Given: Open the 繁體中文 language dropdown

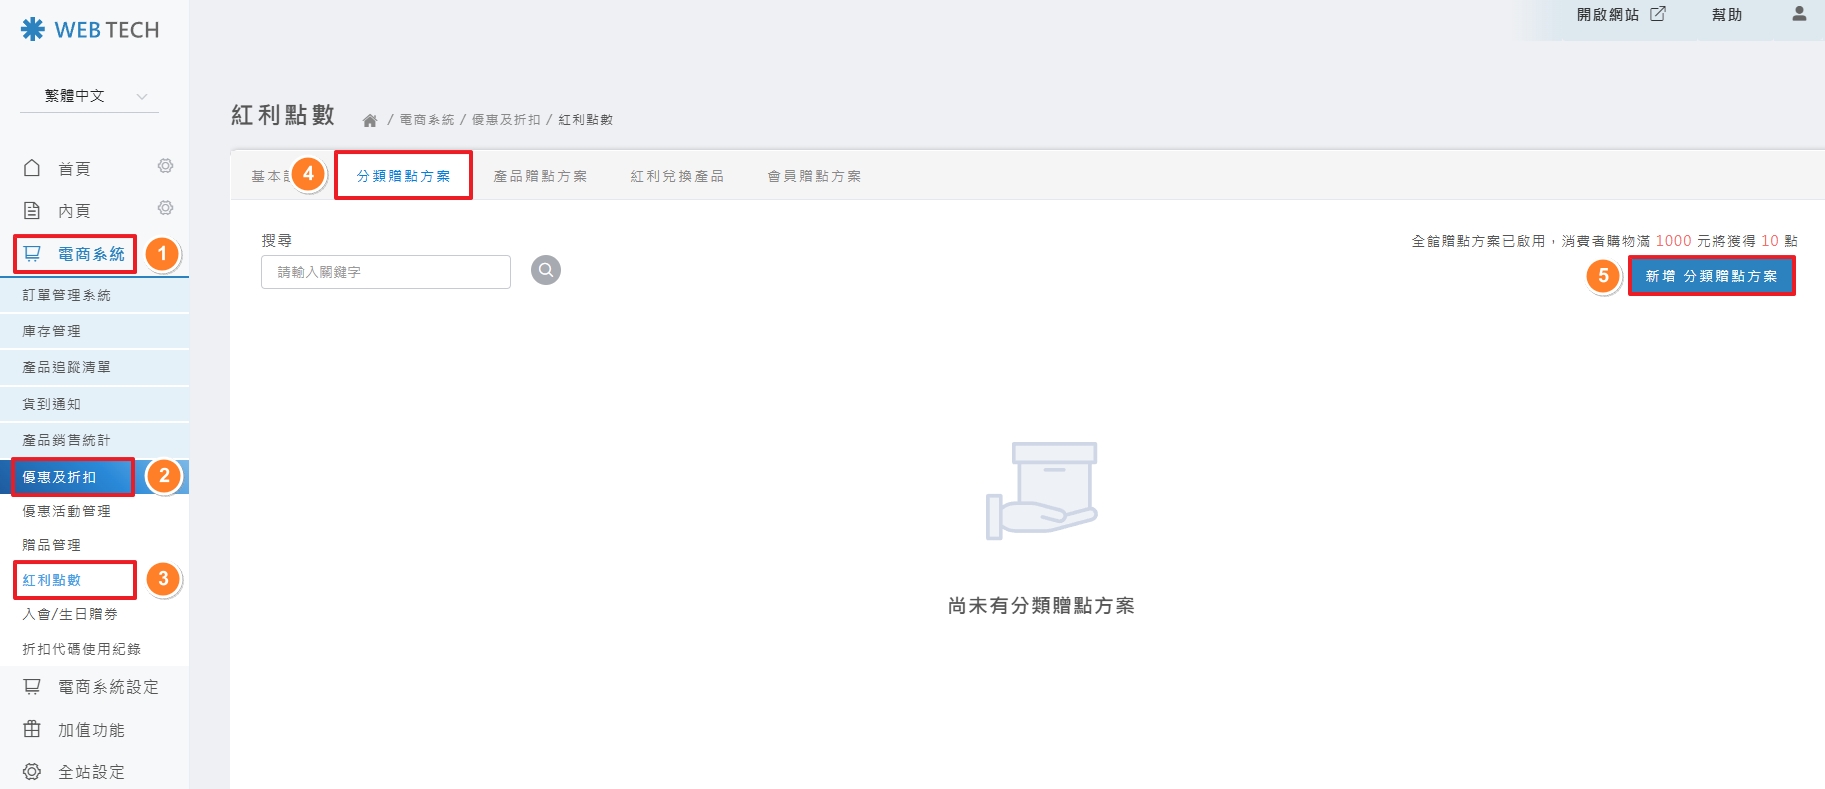Looking at the screenshot, I should pyautogui.click(x=90, y=96).
